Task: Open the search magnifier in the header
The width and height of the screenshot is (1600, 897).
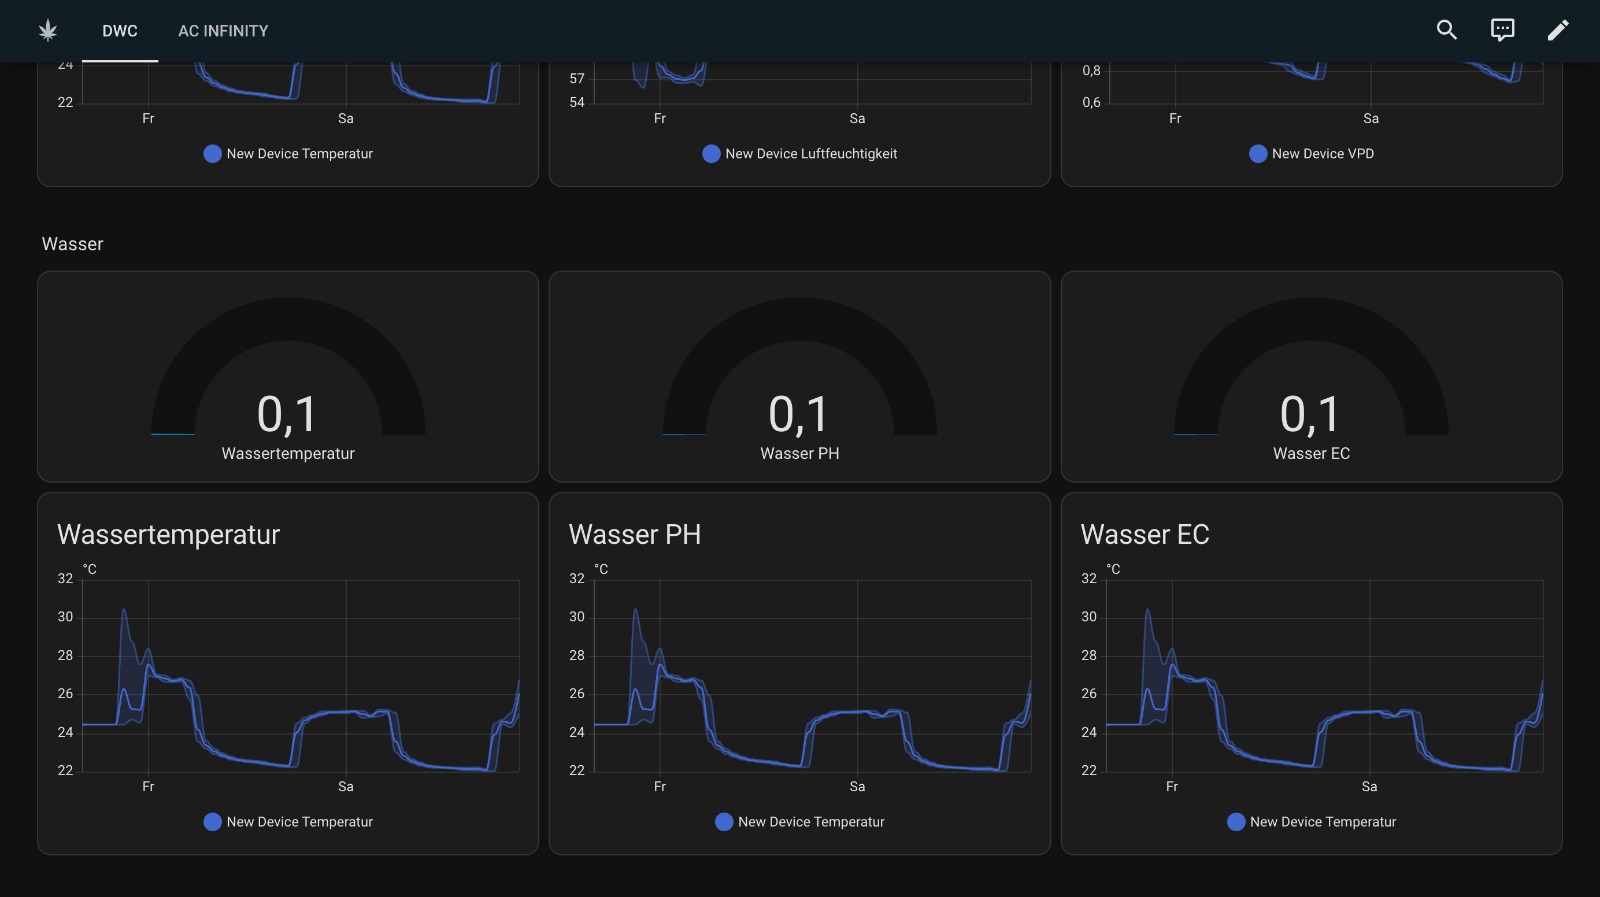Action: (x=1446, y=30)
